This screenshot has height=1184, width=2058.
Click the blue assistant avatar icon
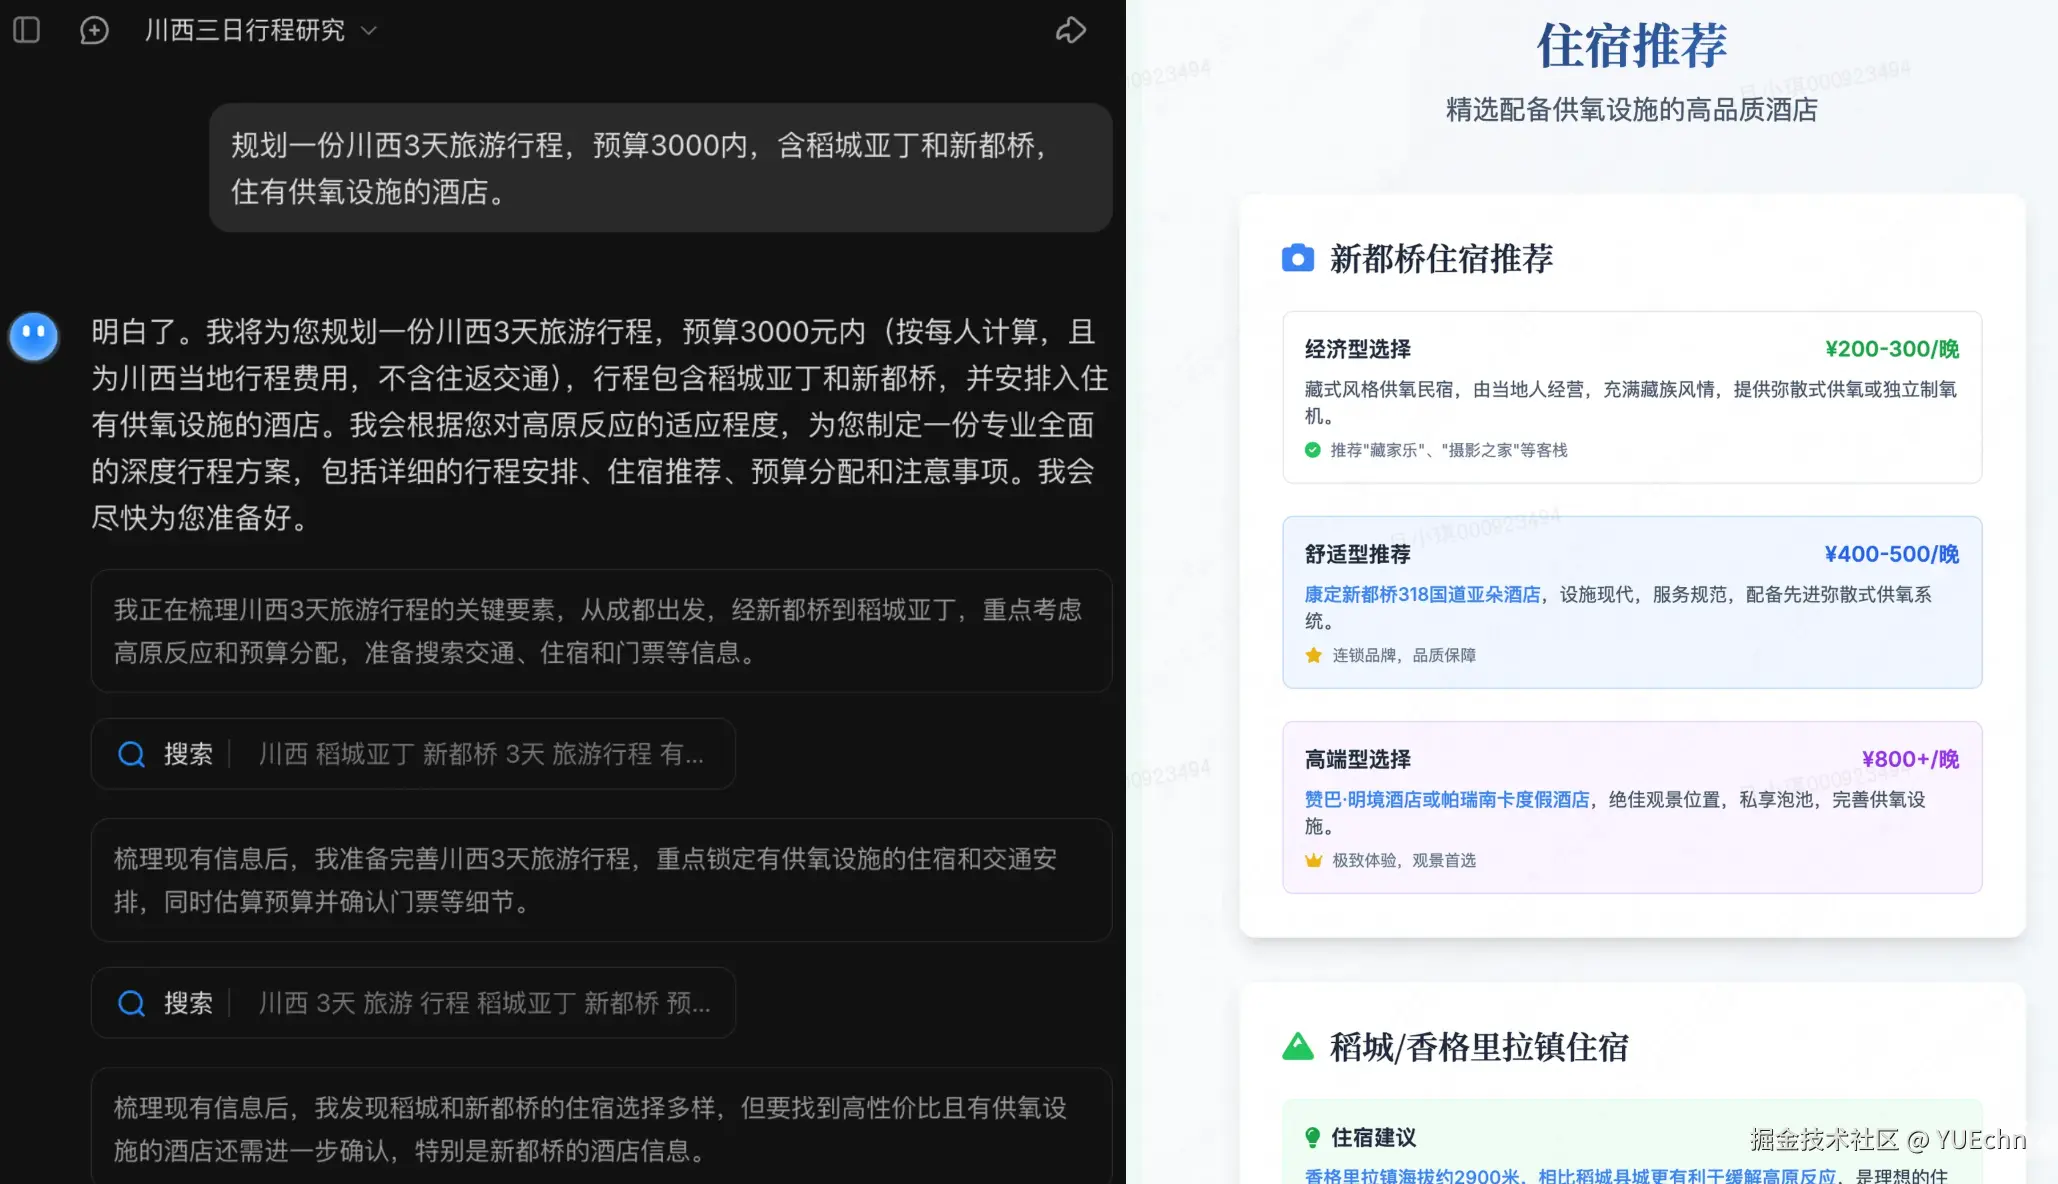click(x=34, y=336)
